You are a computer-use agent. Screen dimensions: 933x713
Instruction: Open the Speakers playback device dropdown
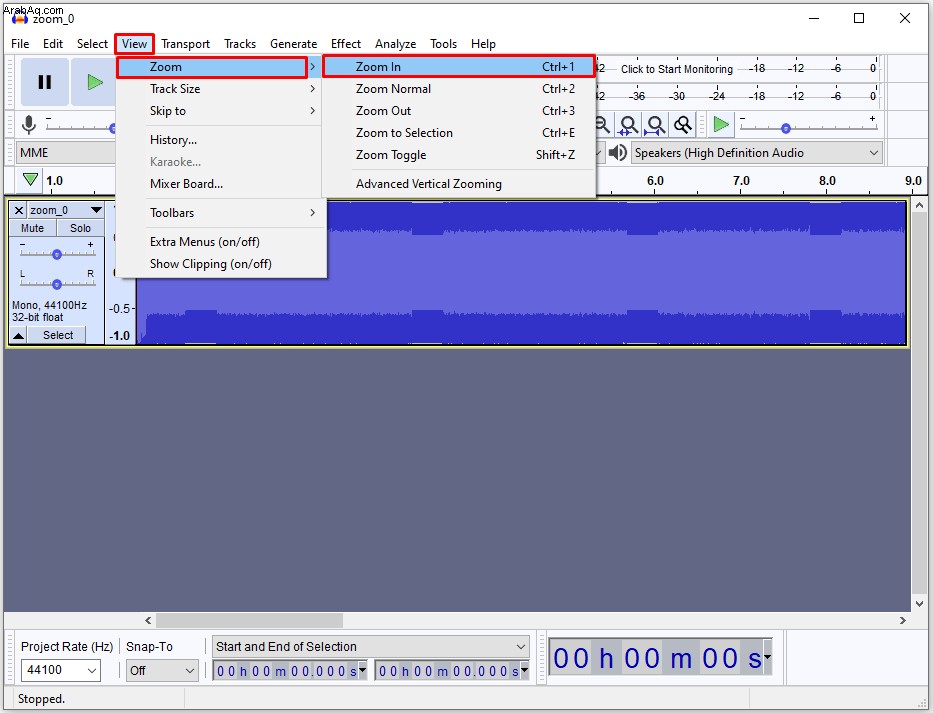tap(756, 153)
